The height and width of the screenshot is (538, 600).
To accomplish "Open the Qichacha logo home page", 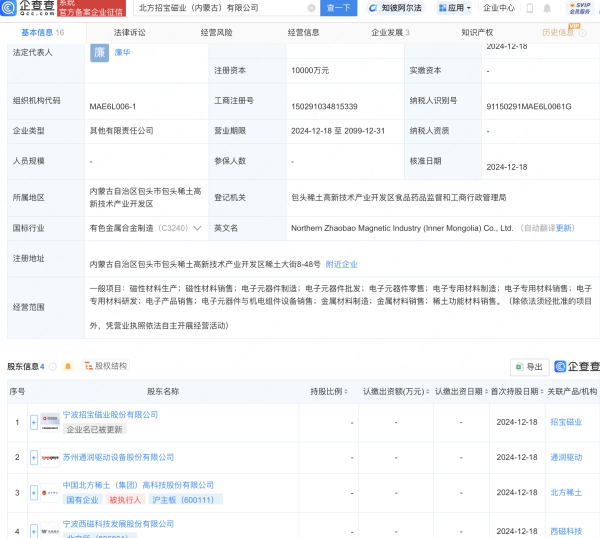I will (x=28, y=8).
